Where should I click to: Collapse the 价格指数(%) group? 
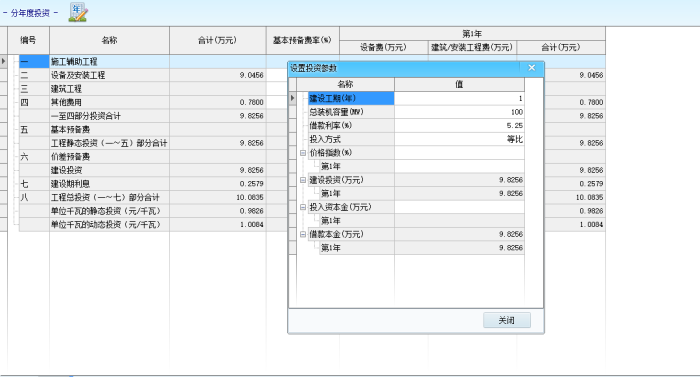(x=303, y=153)
